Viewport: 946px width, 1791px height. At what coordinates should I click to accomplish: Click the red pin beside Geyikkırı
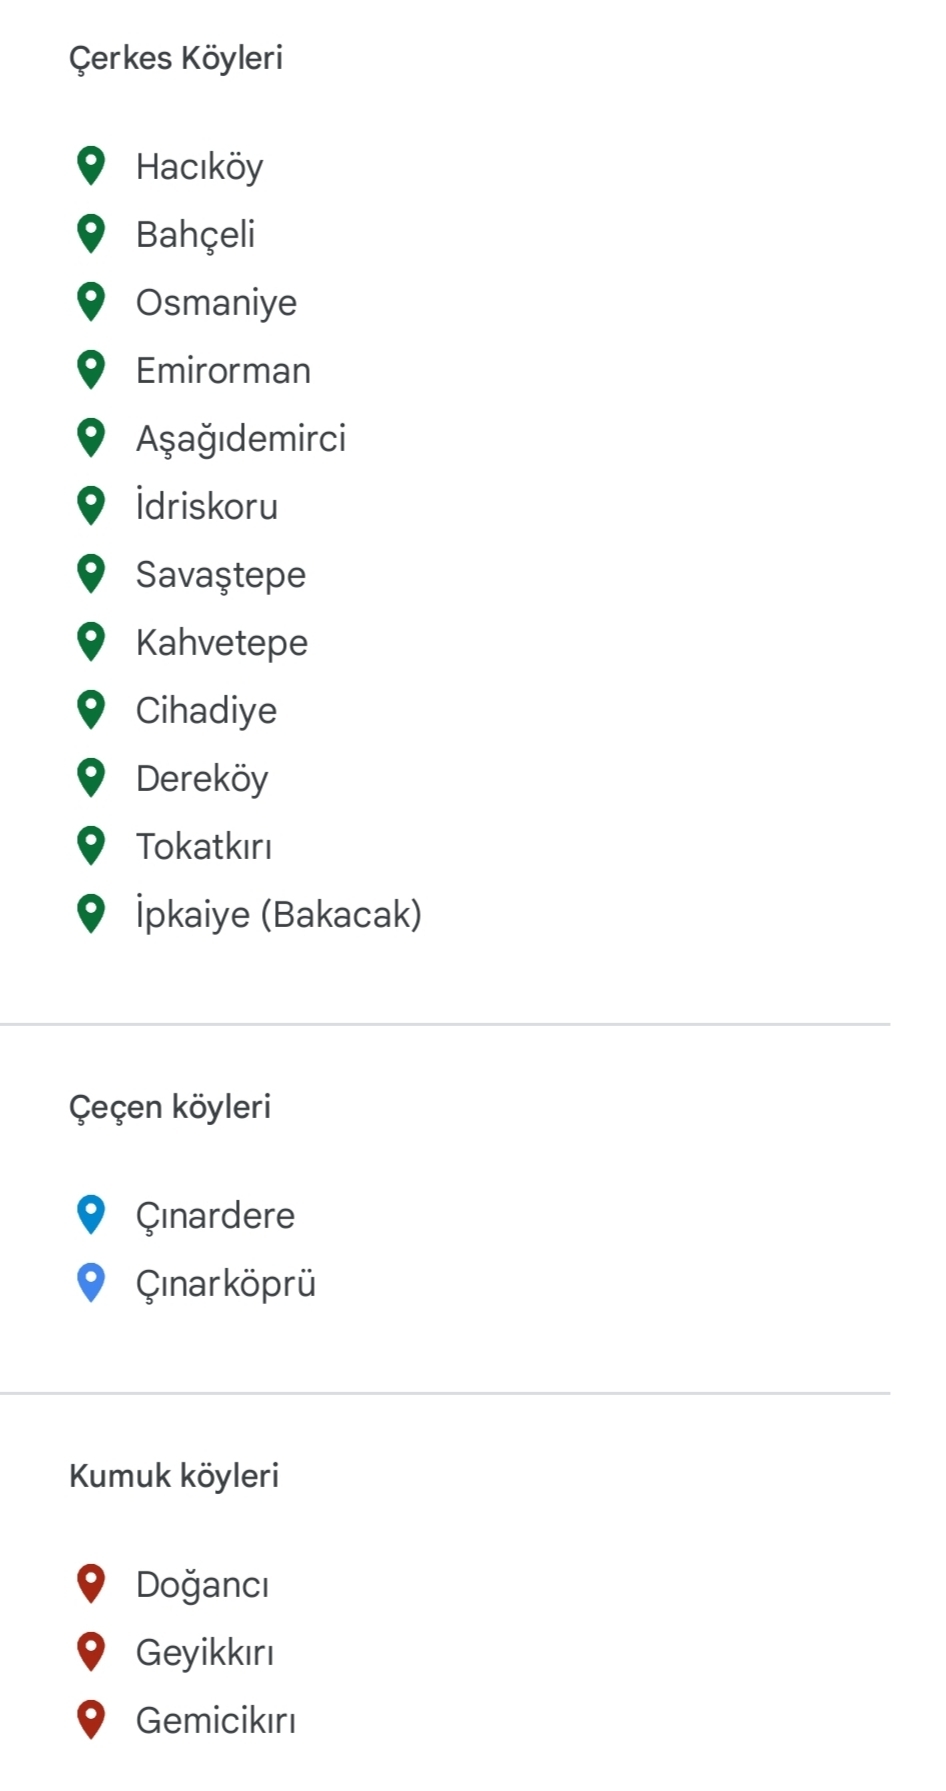click(x=91, y=1651)
